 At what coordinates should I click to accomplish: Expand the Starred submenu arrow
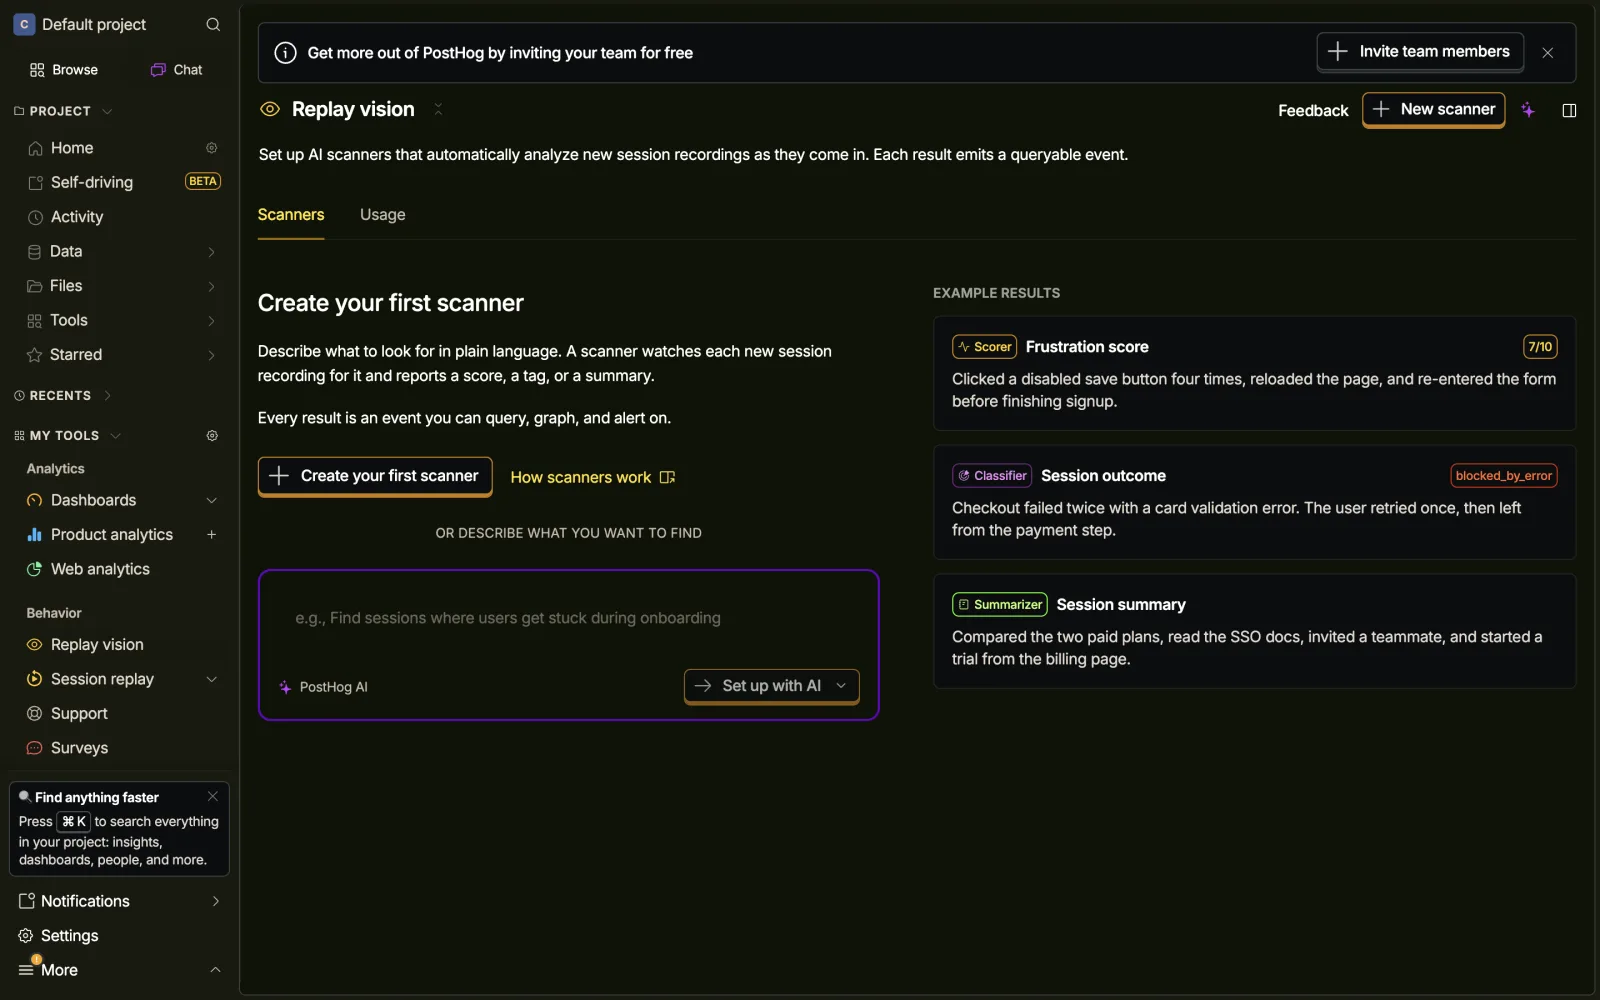pos(211,355)
